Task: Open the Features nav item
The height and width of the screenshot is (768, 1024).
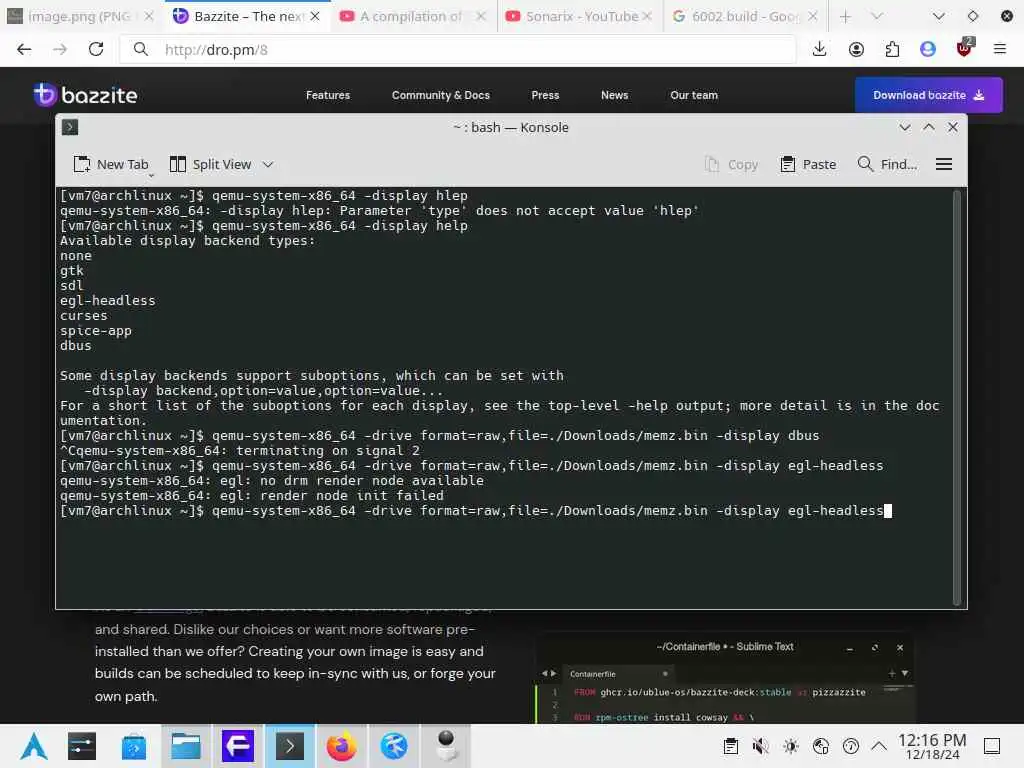Action: [x=328, y=95]
